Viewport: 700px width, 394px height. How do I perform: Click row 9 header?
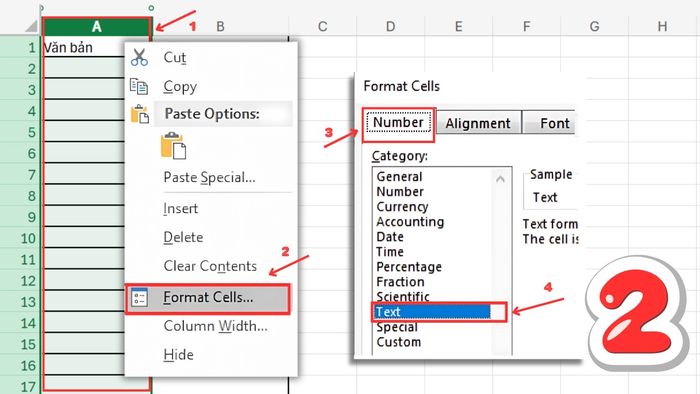pyautogui.click(x=20, y=217)
